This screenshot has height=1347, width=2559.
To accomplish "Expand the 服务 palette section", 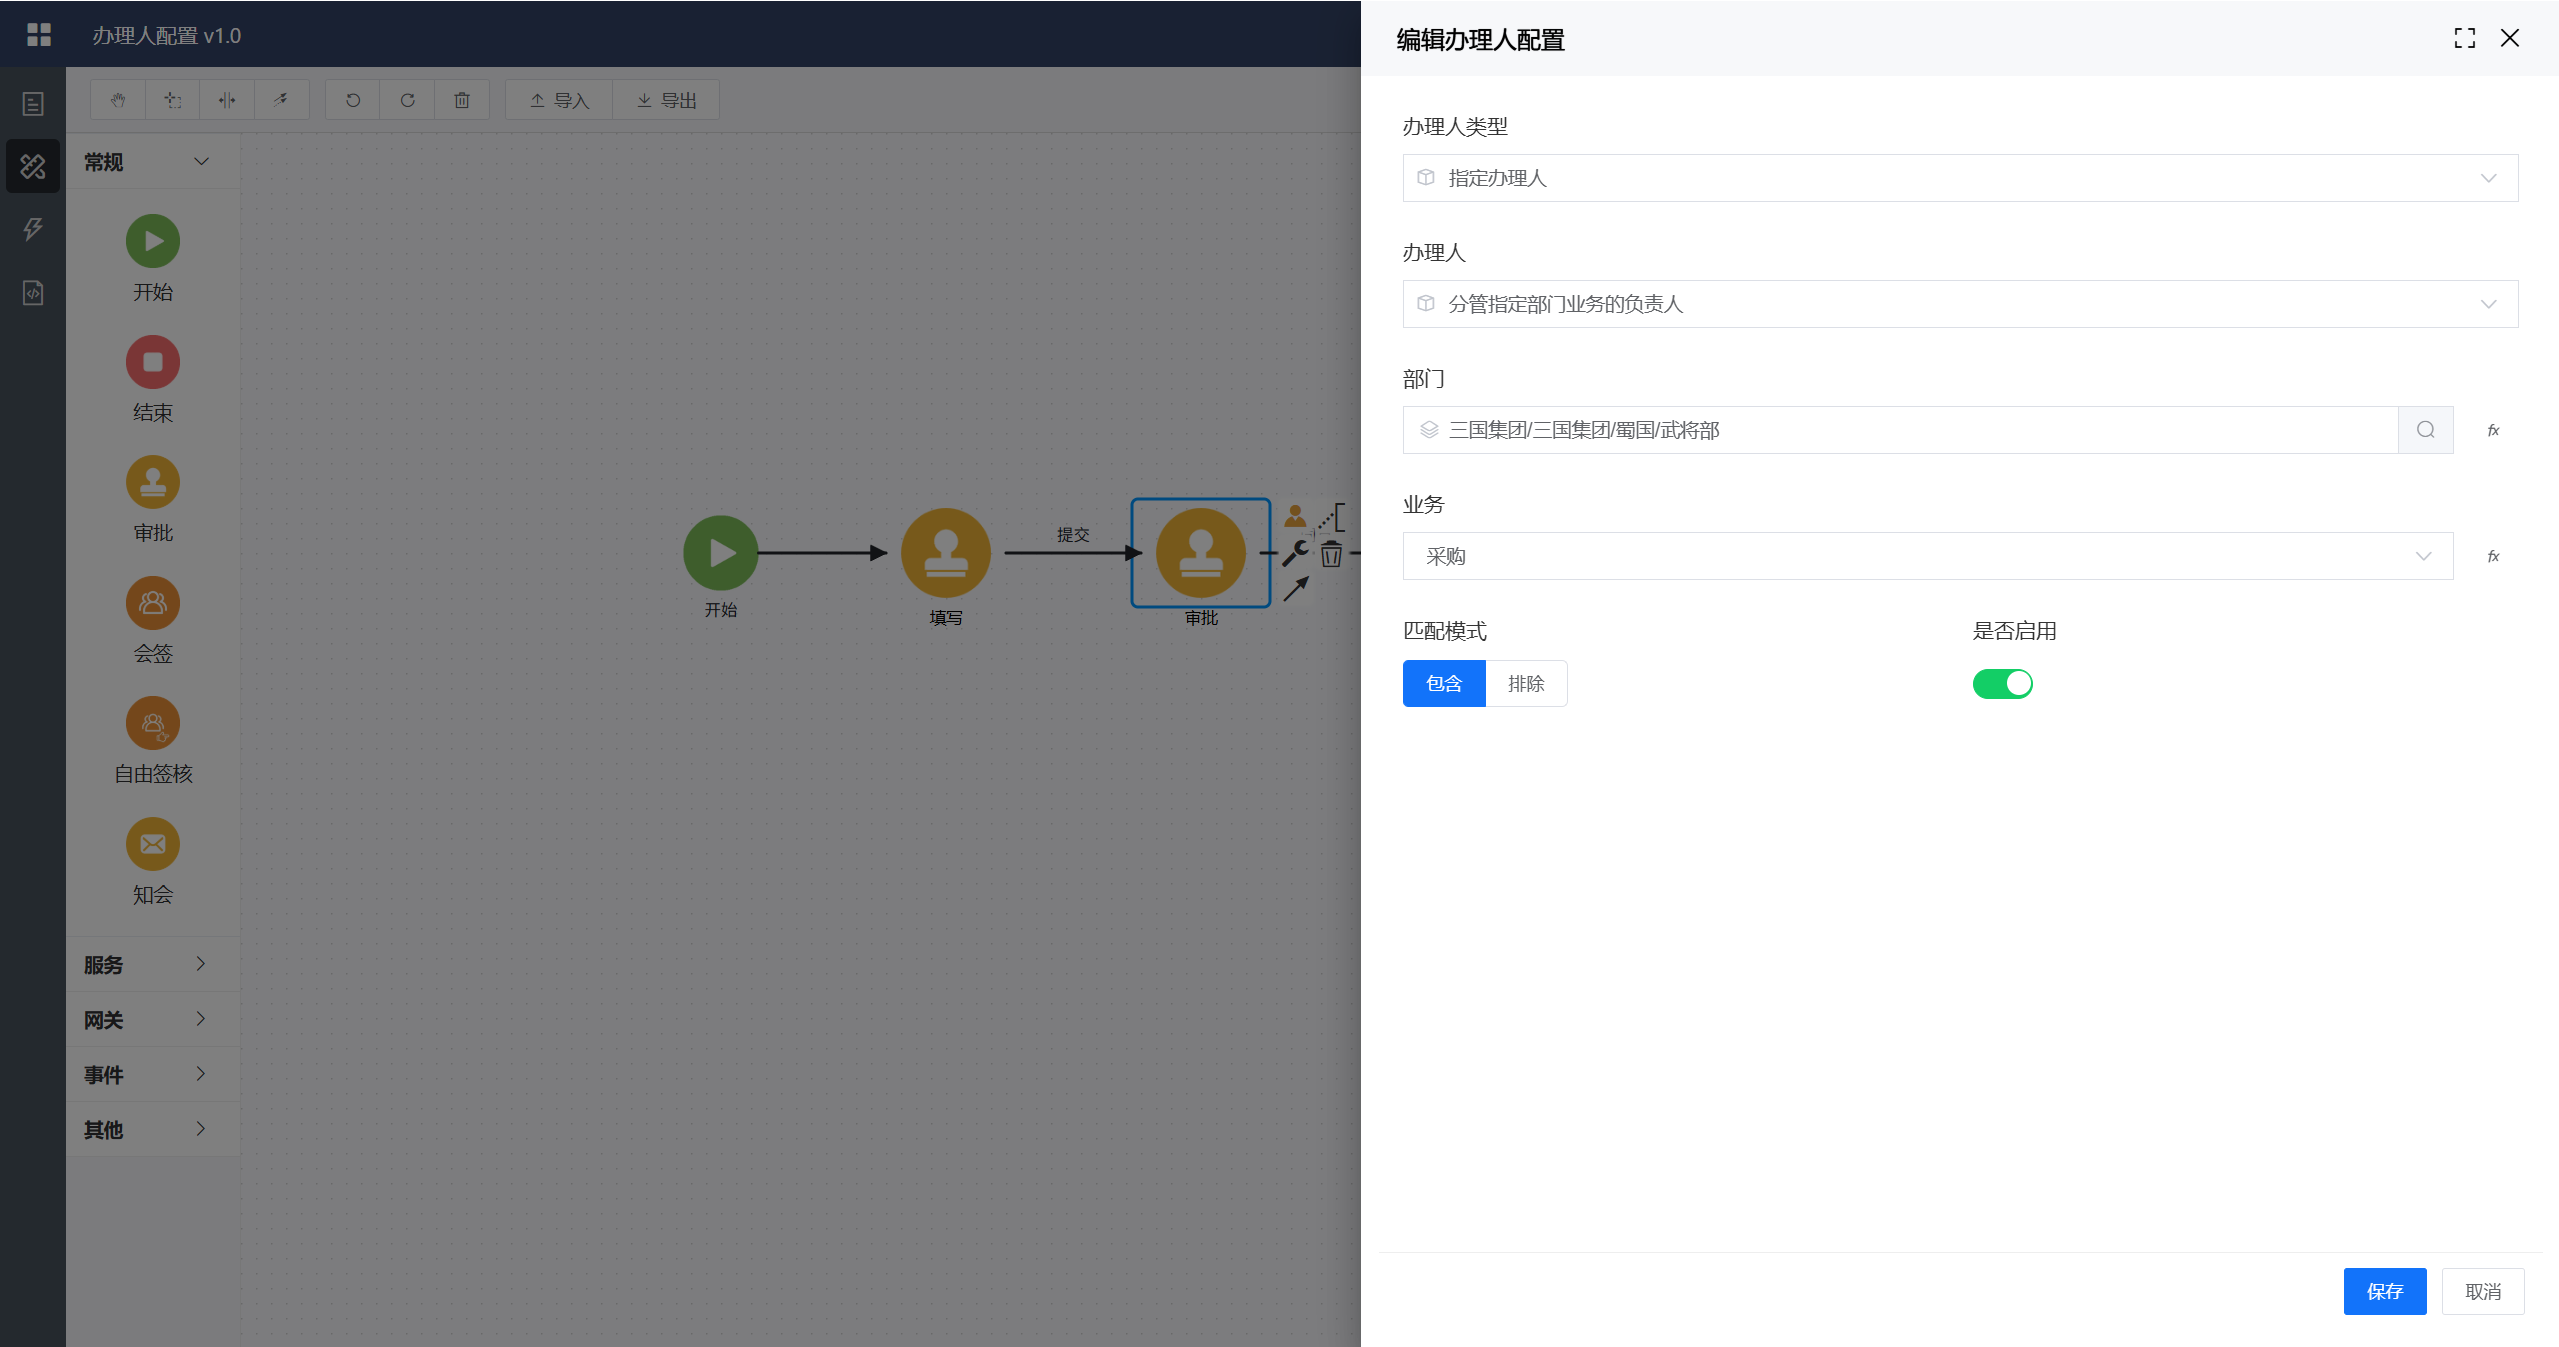I will [x=146, y=964].
